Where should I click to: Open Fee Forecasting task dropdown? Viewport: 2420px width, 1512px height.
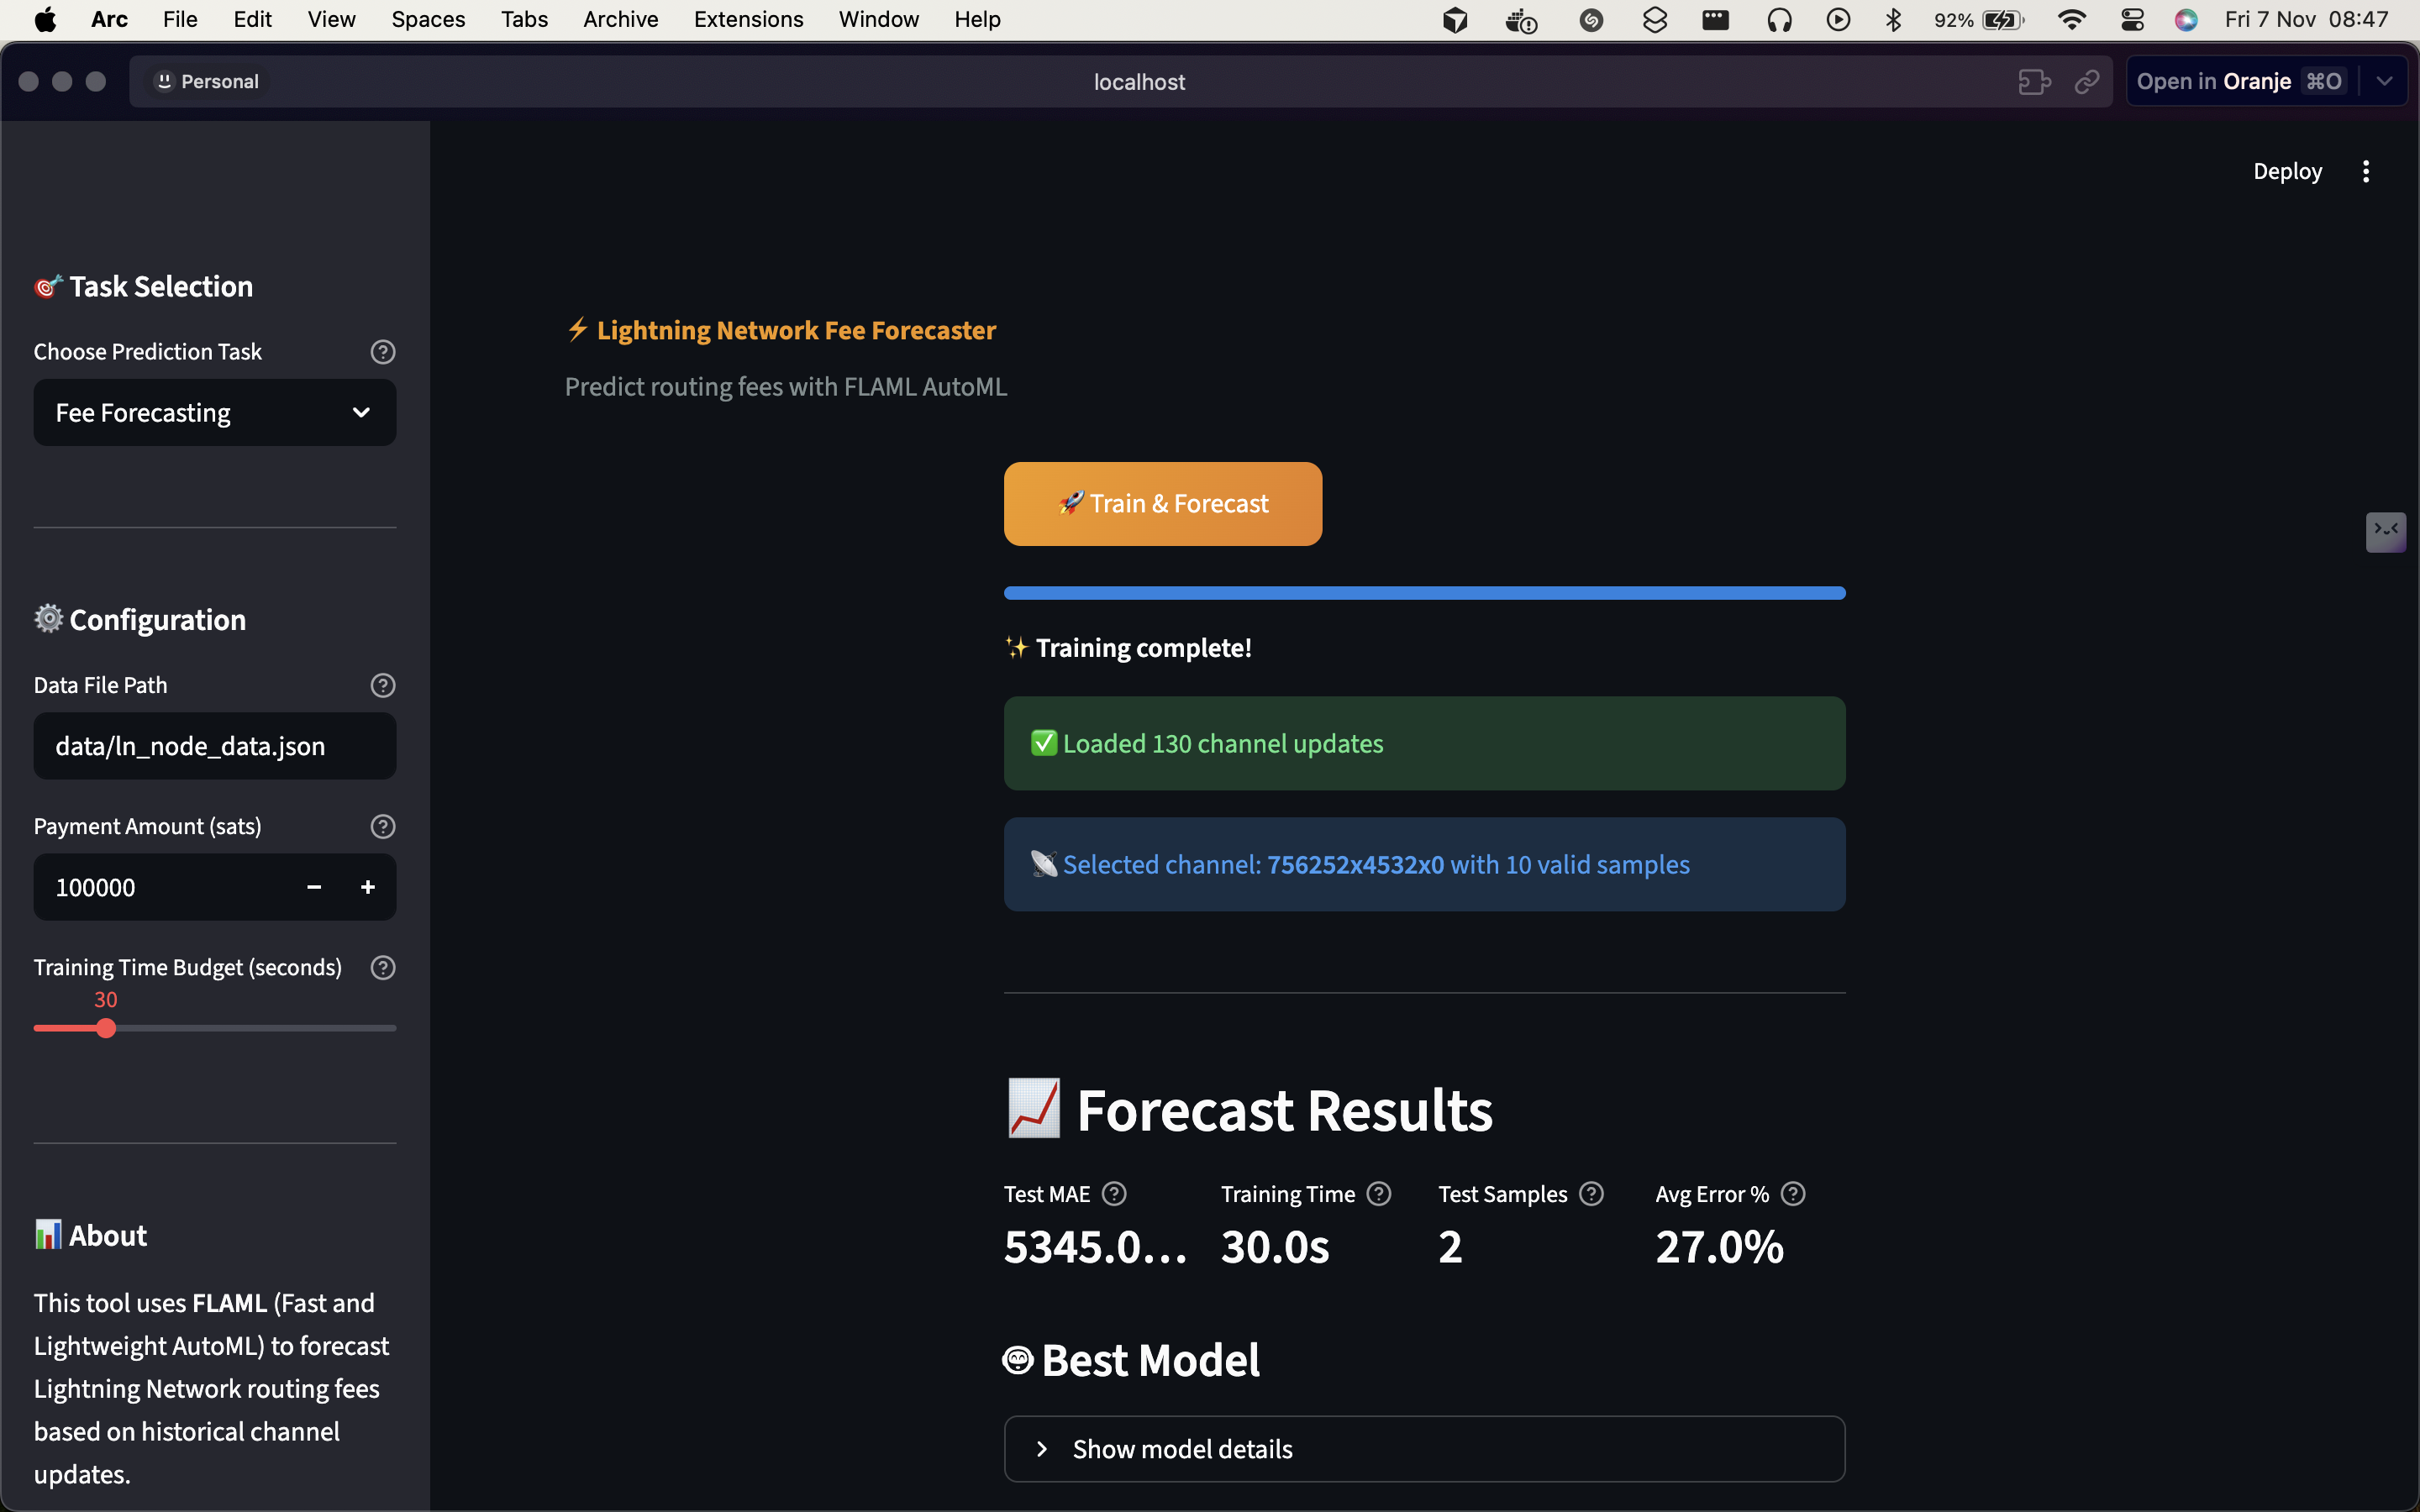click(215, 412)
